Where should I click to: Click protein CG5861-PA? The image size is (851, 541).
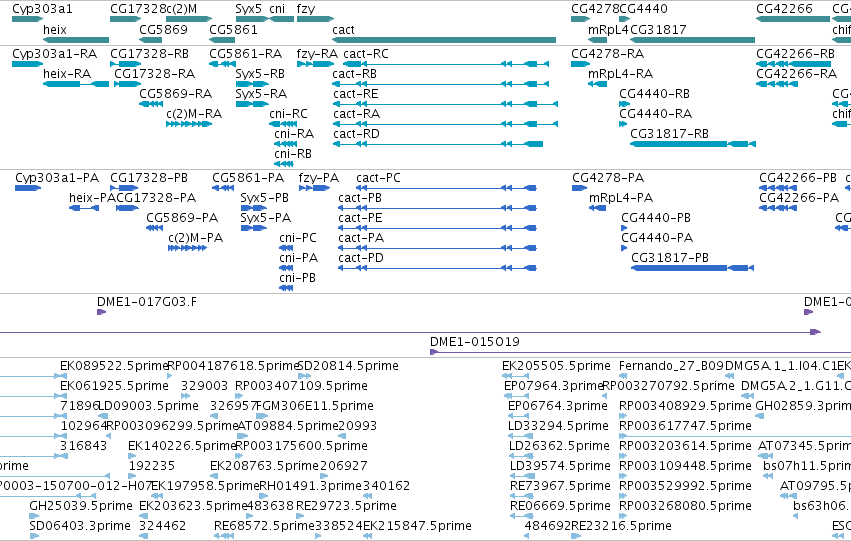click(248, 178)
